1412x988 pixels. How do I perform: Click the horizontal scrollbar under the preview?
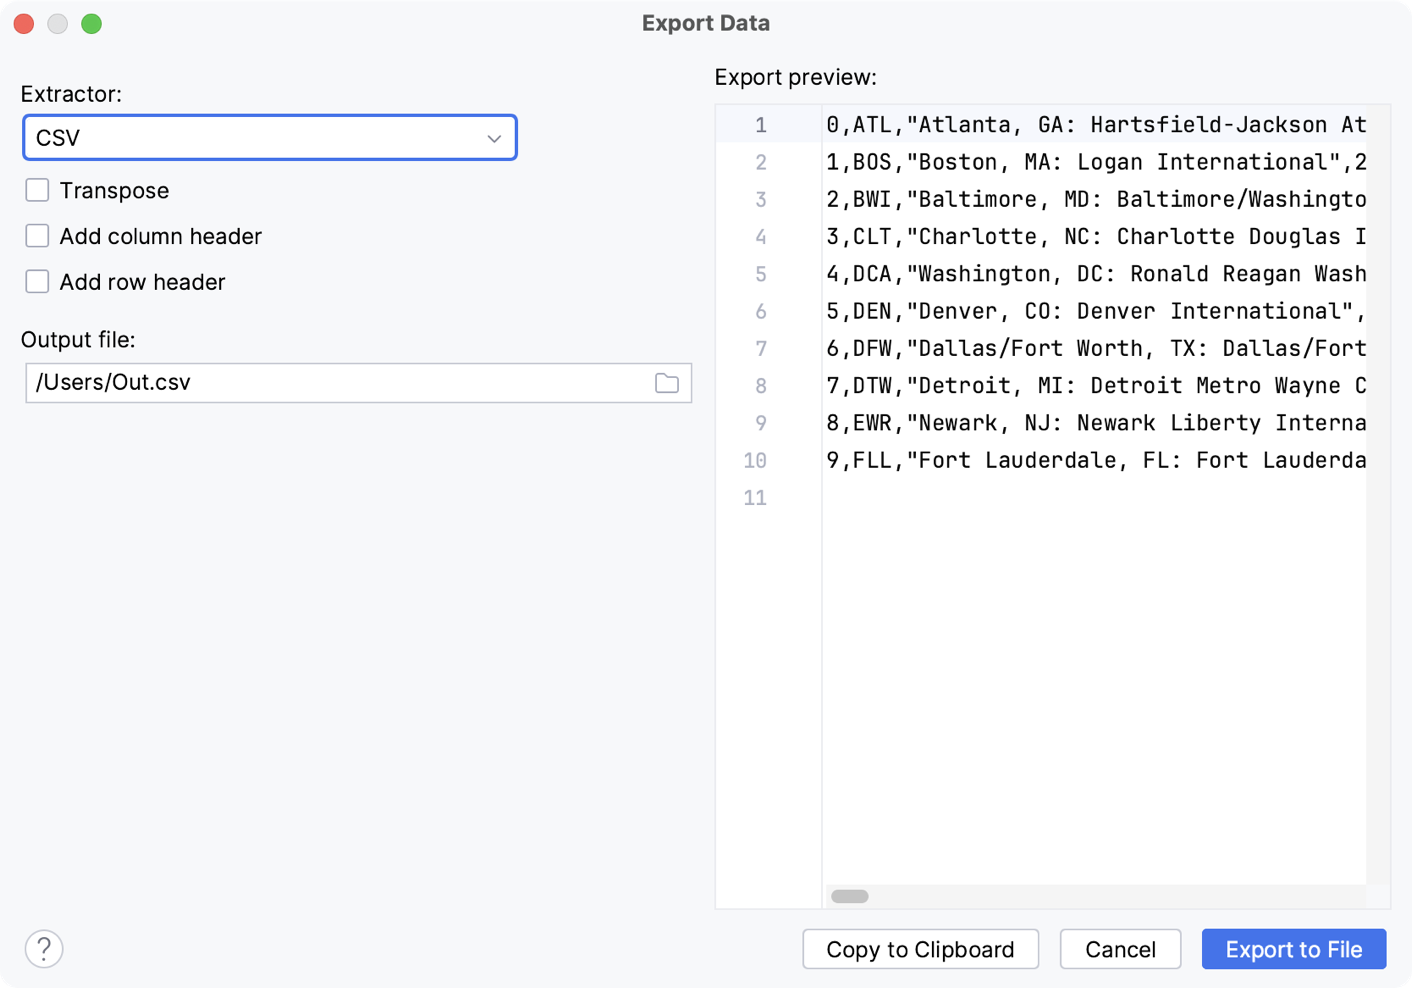(848, 896)
